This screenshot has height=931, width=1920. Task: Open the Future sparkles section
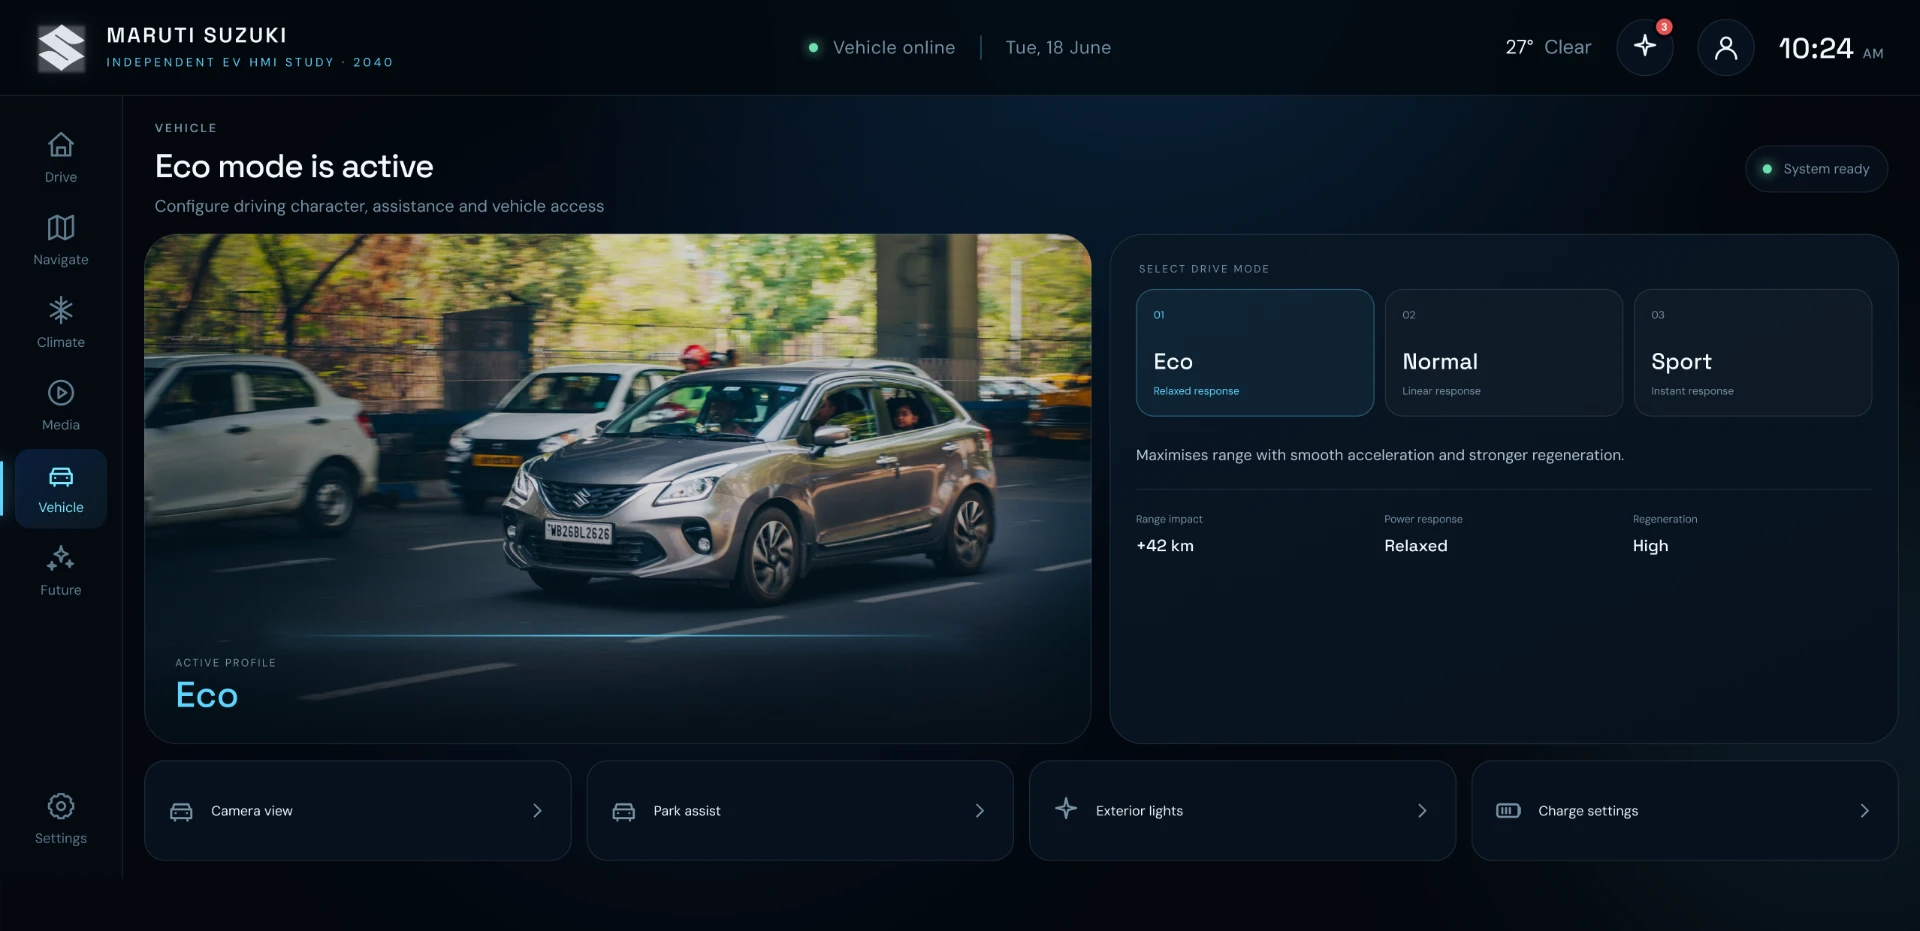[60, 572]
